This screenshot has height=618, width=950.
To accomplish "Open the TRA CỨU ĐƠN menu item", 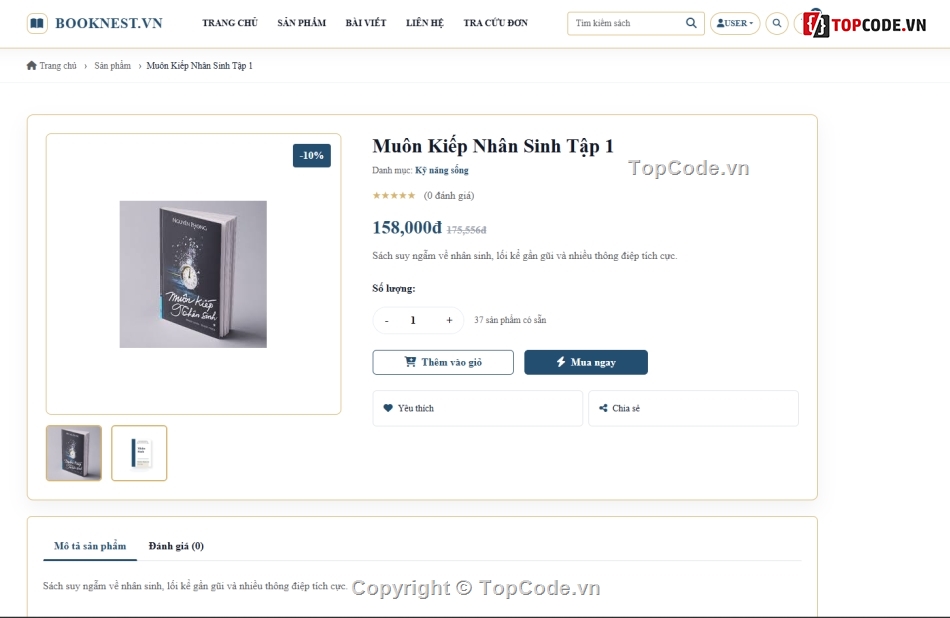I will [496, 23].
